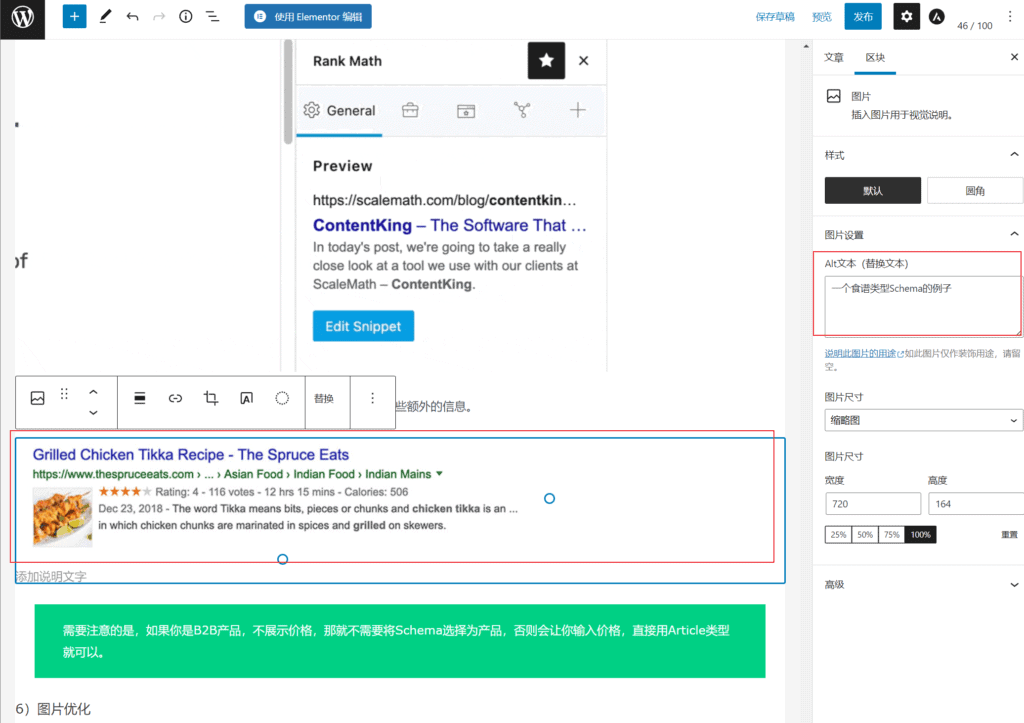Click the 宽度 input showing 720
Screen dimensions: 1024x723
point(872,504)
